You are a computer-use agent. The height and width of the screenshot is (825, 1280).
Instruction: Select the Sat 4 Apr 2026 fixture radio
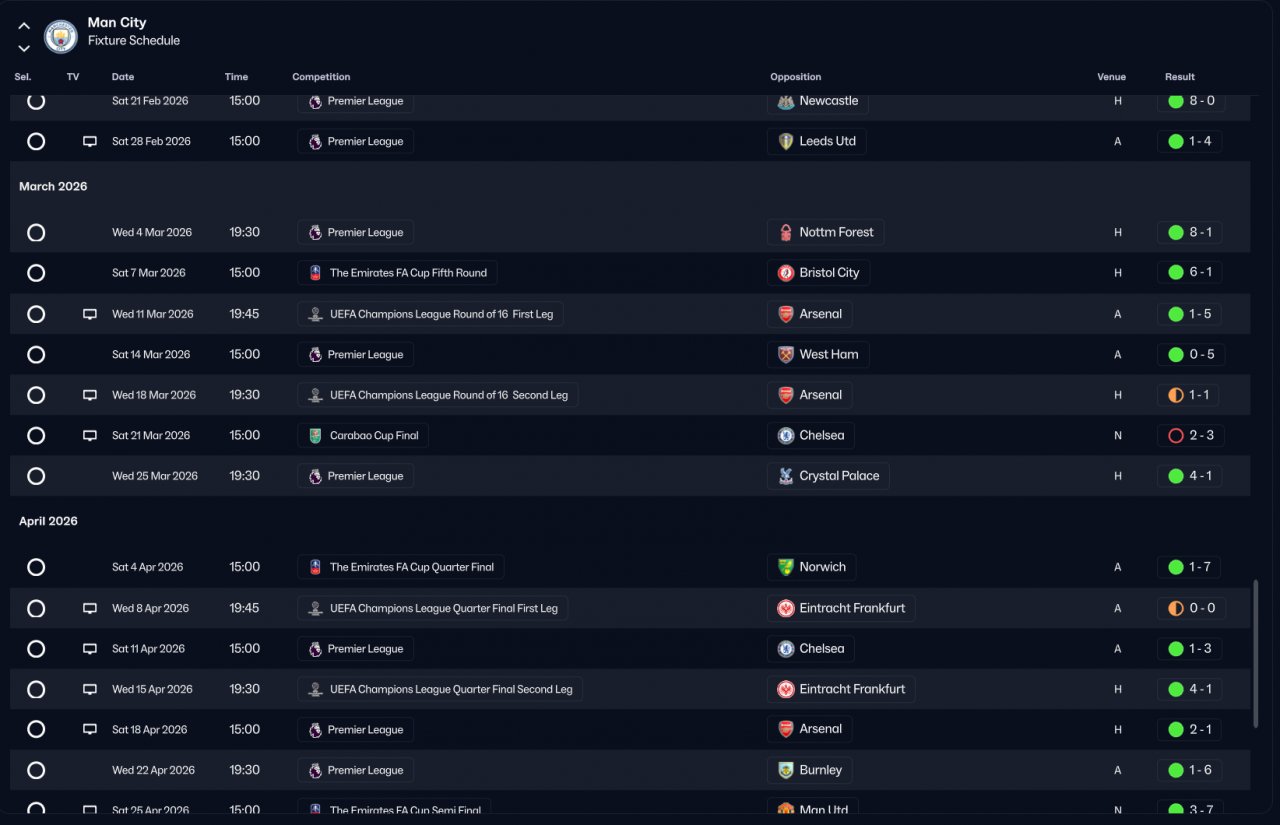tap(36, 568)
